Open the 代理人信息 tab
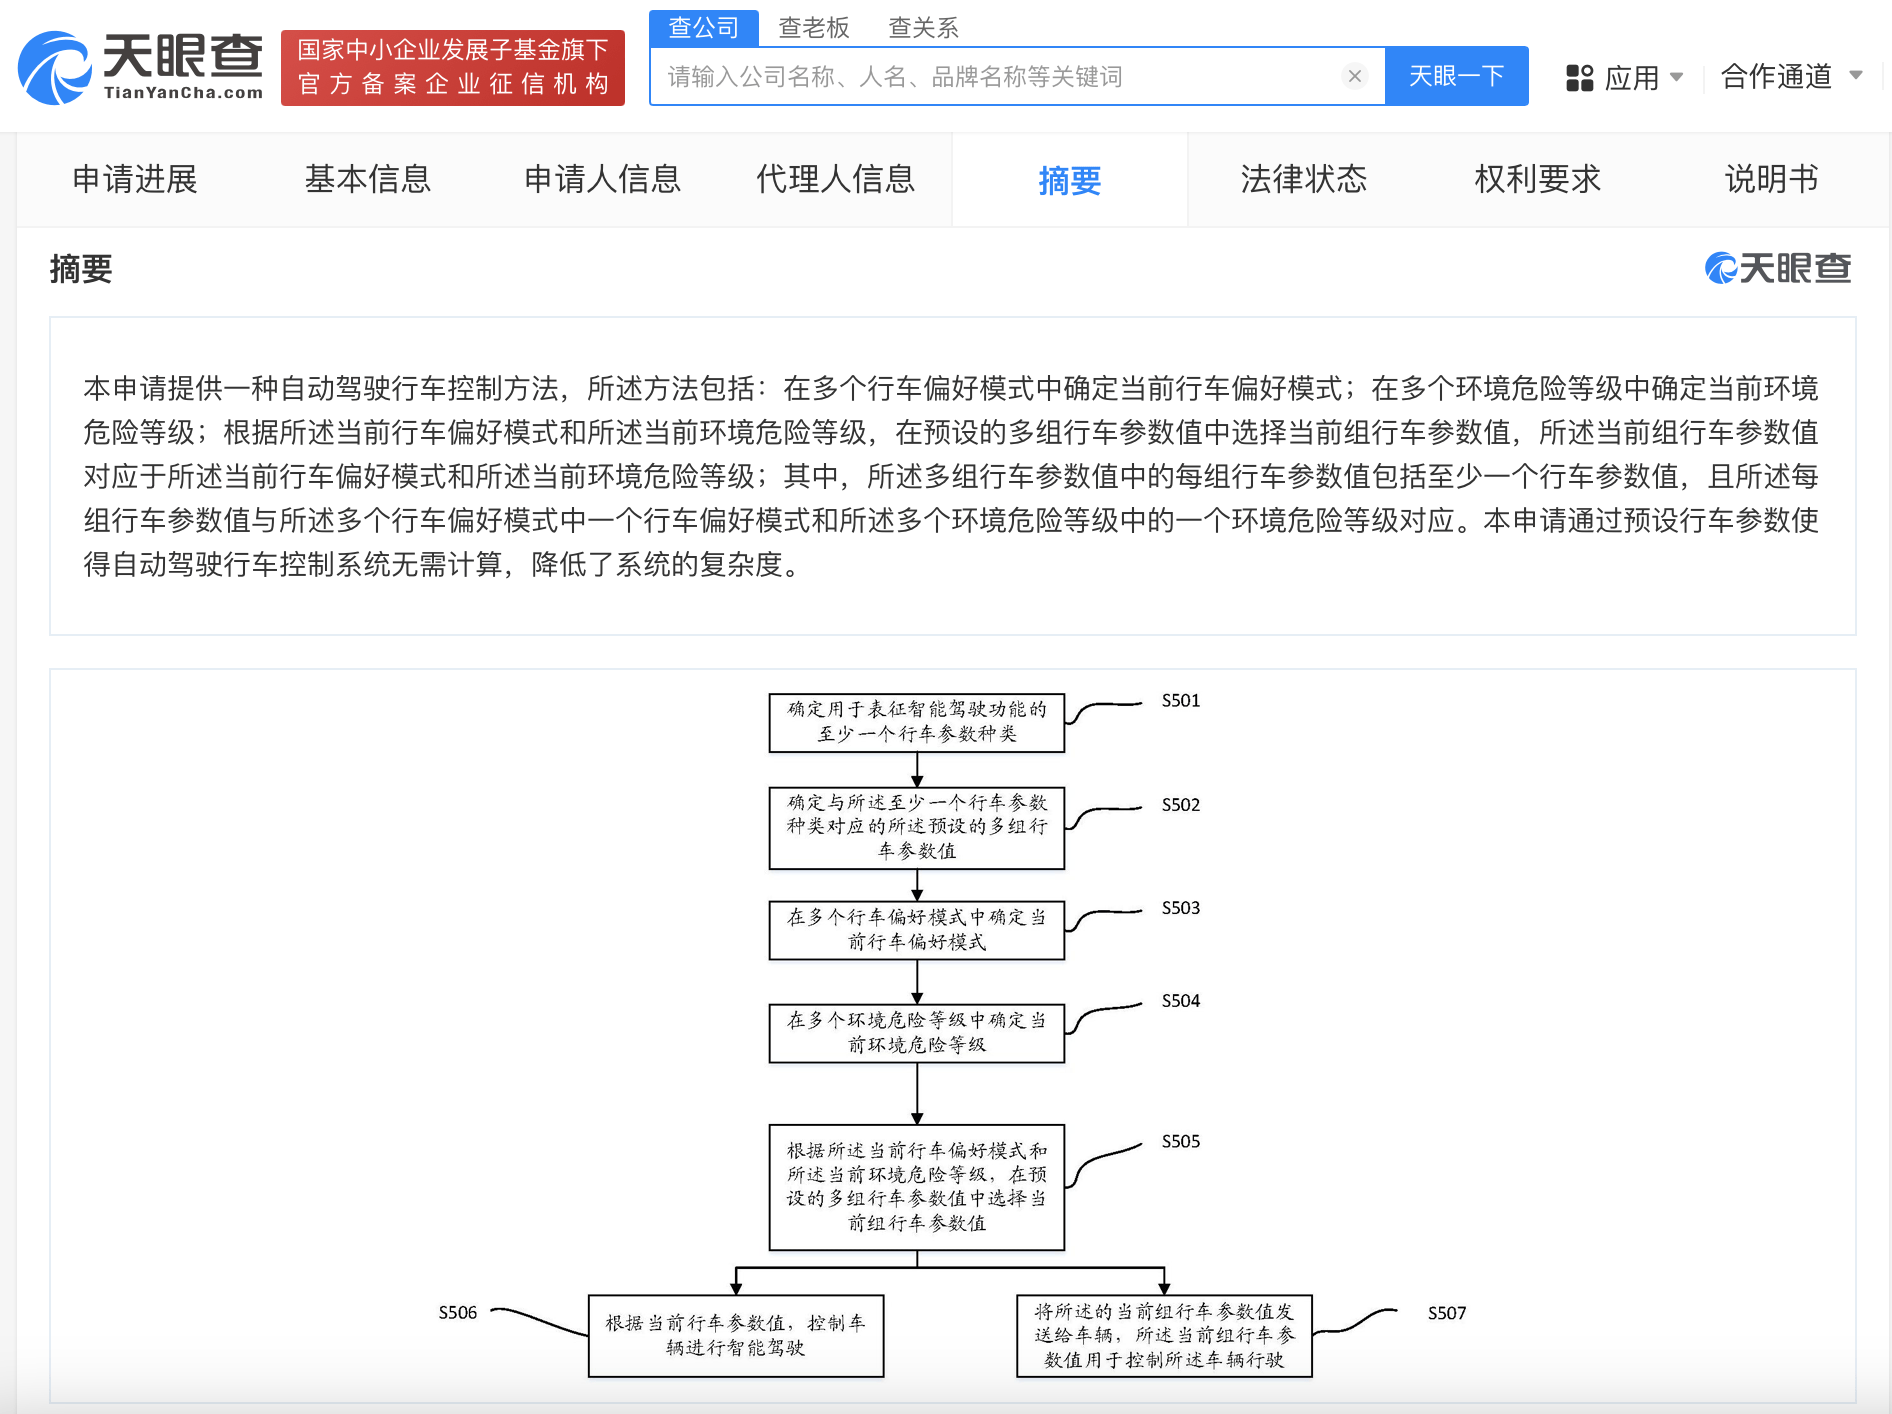 click(836, 179)
